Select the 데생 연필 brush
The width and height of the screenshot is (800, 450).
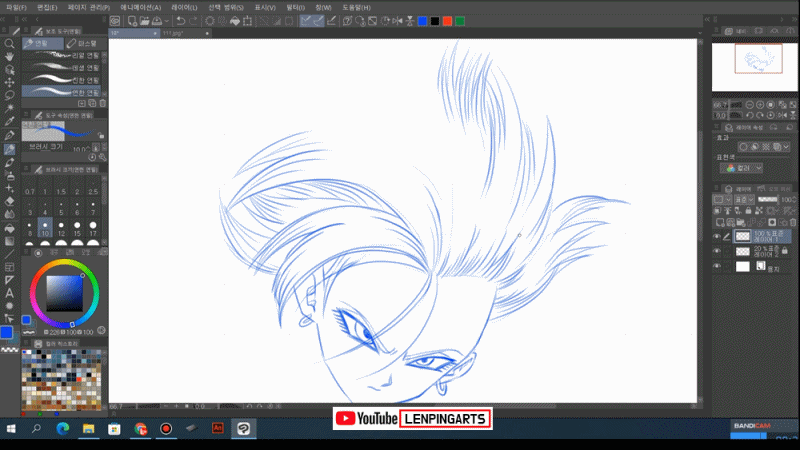(61, 67)
